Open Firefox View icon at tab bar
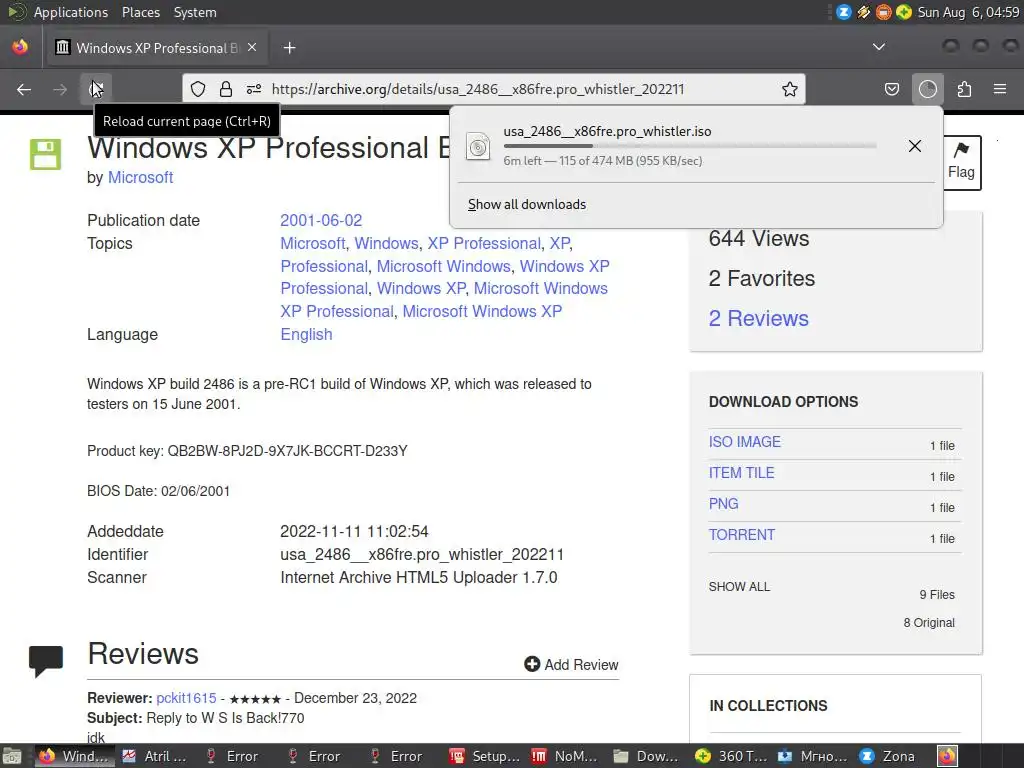The width and height of the screenshot is (1024, 768). point(20,47)
